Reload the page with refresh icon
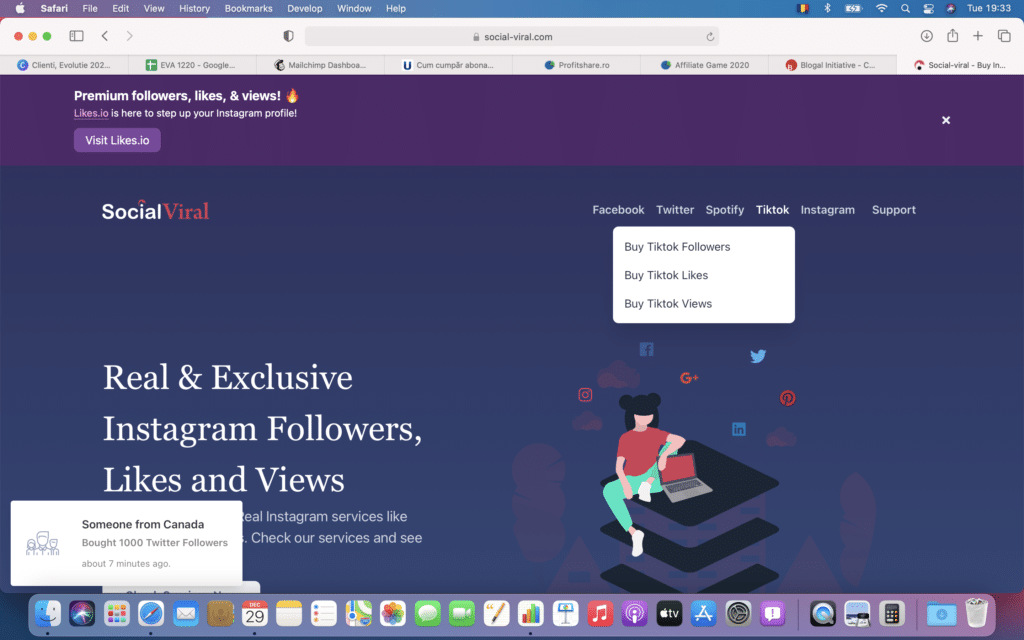The image size is (1024, 640). point(710,37)
